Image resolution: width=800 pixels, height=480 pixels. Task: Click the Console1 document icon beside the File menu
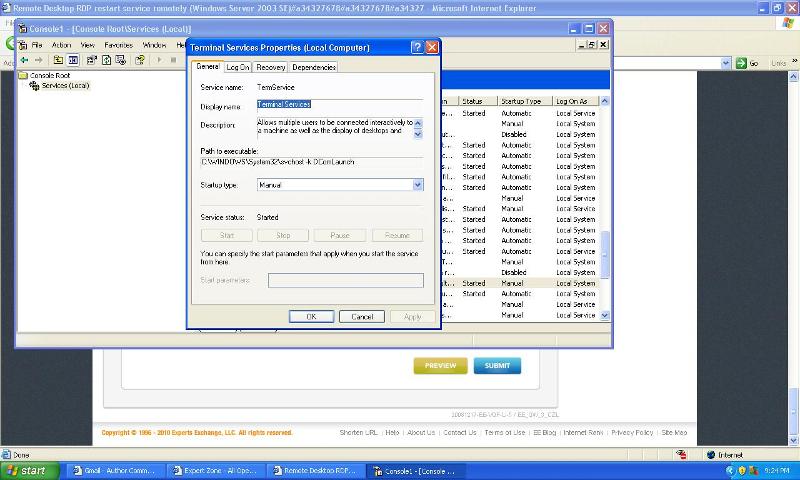(22, 45)
